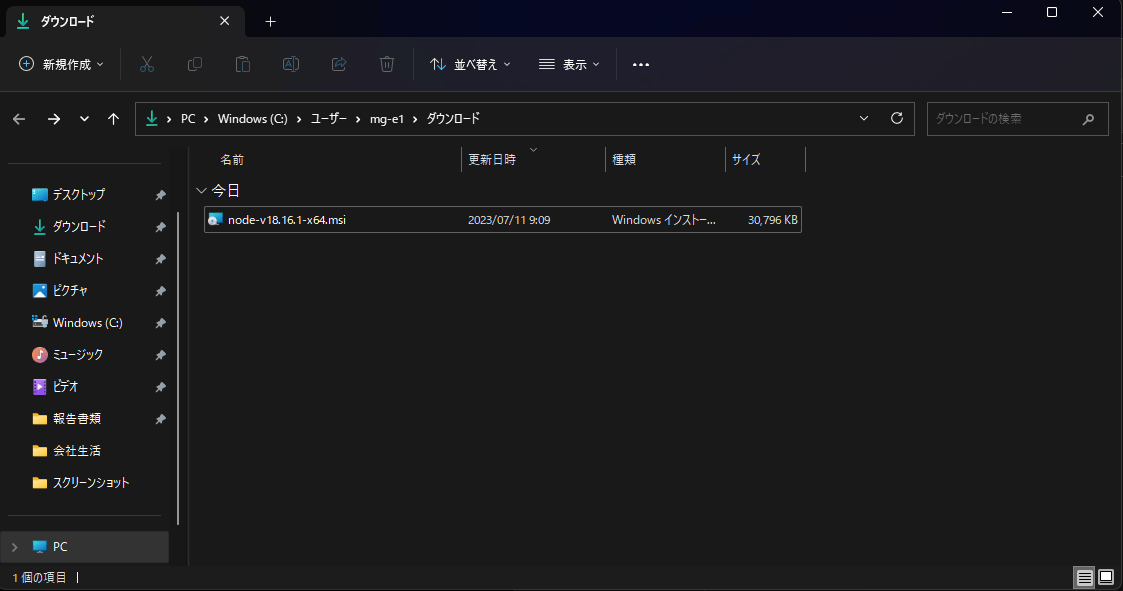Click Windows (C:) in the address breadcrumb

(x=253, y=119)
